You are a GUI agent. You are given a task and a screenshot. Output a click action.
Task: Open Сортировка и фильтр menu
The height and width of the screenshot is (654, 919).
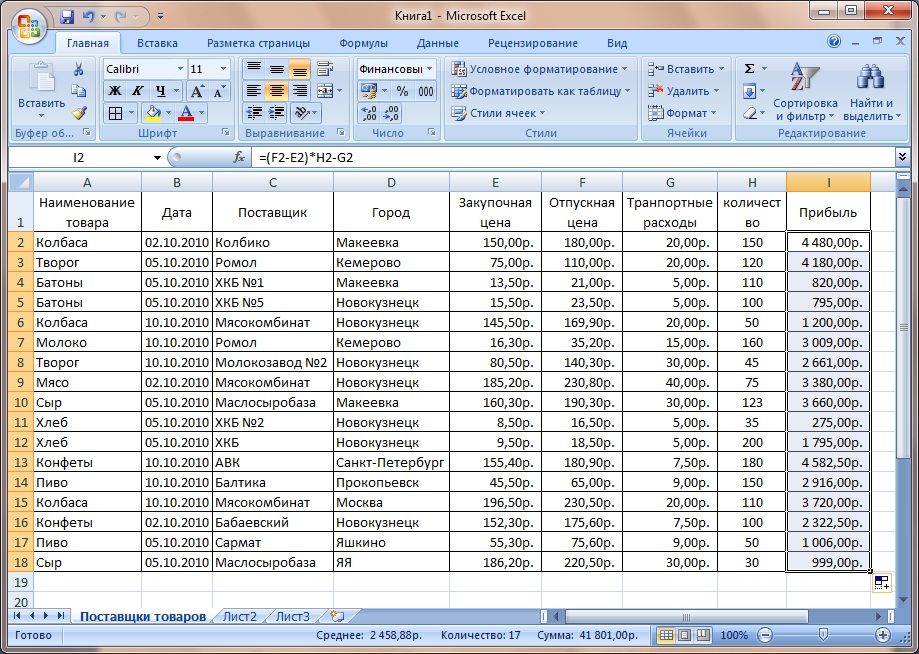[805, 91]
